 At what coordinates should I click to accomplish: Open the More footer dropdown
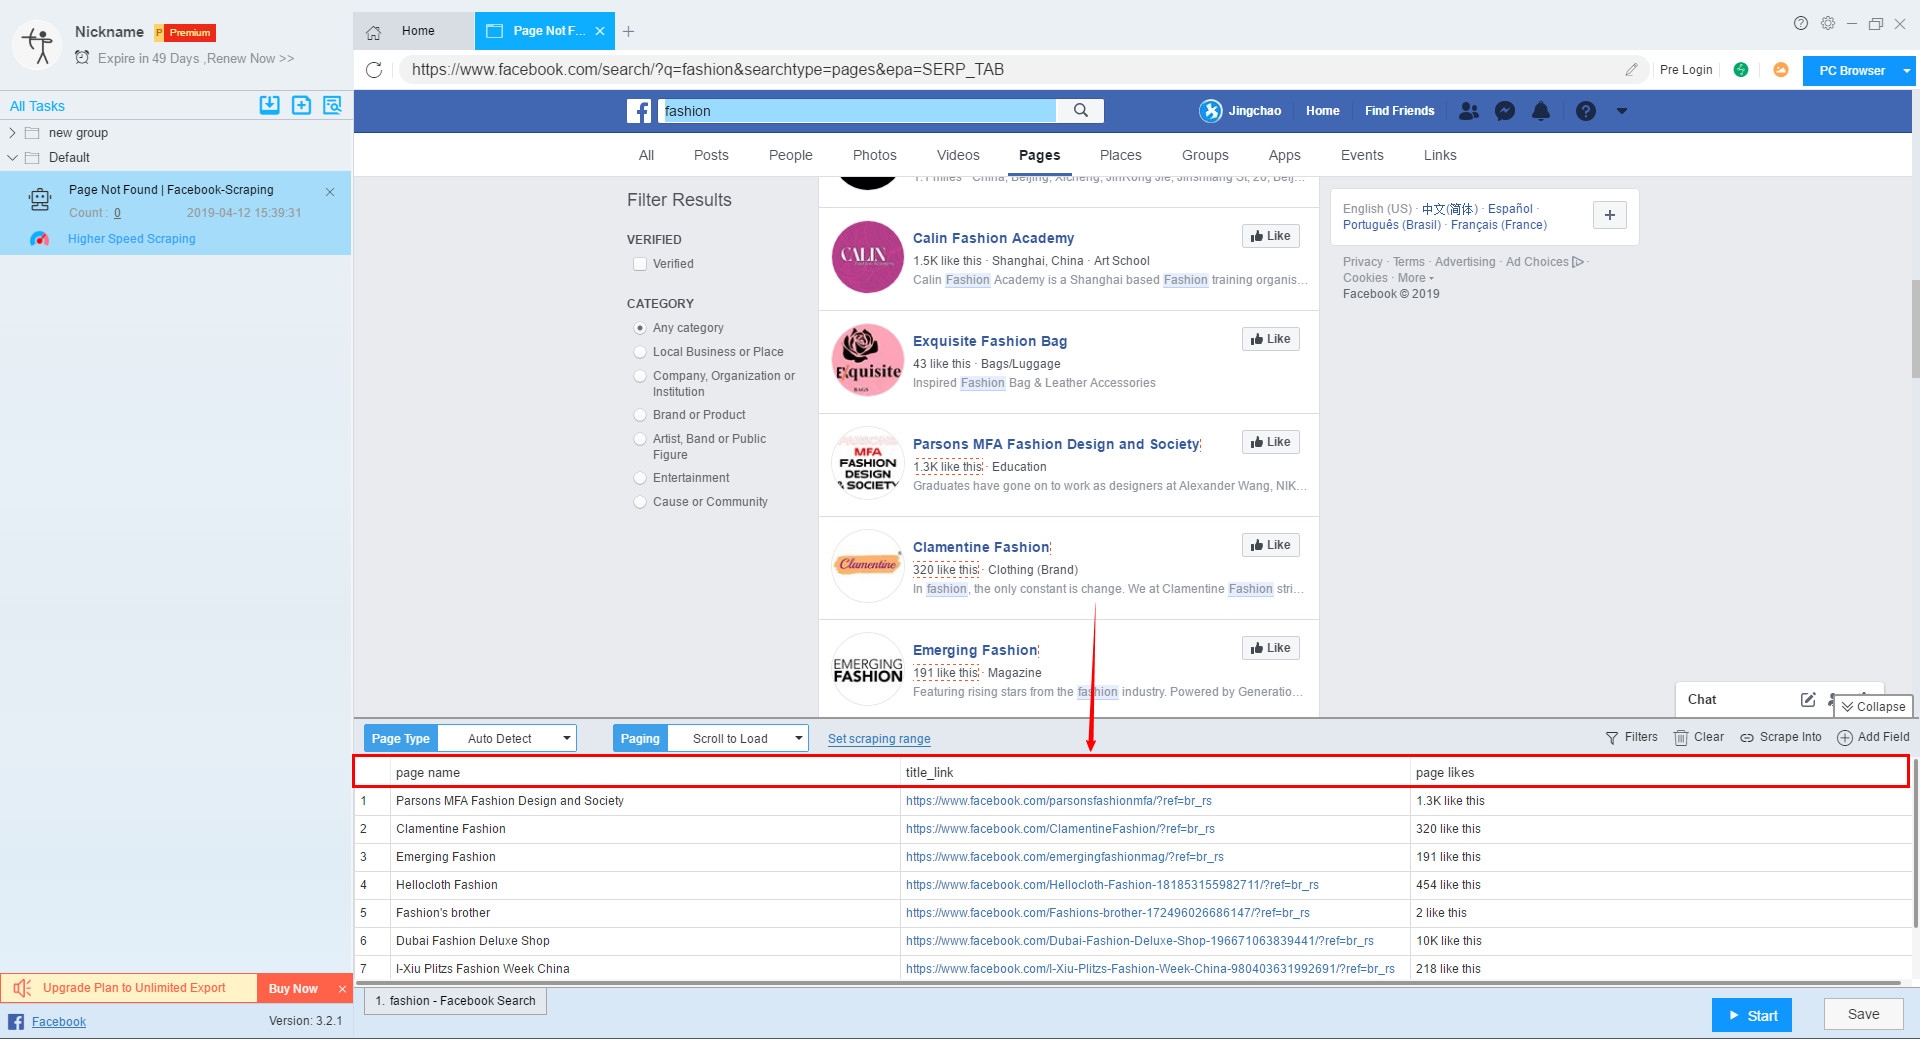[1415, 278]
